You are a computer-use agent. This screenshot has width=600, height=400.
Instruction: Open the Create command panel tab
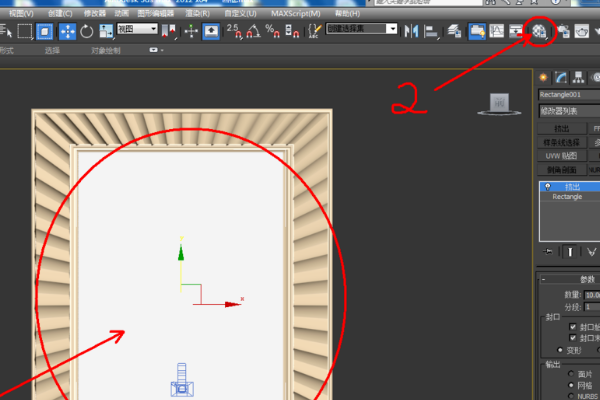(x=543, y=78)
